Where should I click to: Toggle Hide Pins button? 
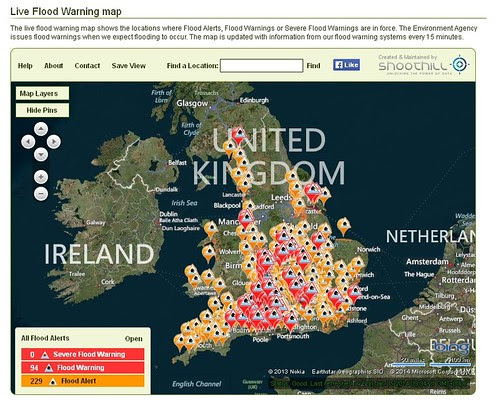pyautogui.click(x=42, y=110)
